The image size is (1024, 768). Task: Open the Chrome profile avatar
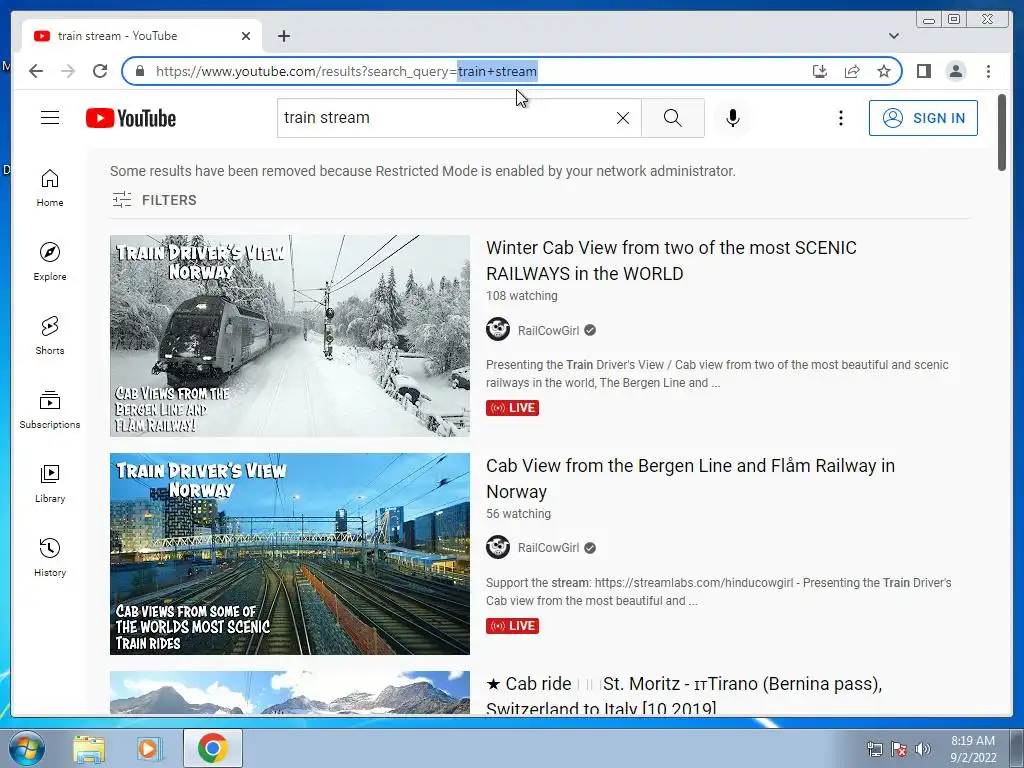tap(955, 71)
